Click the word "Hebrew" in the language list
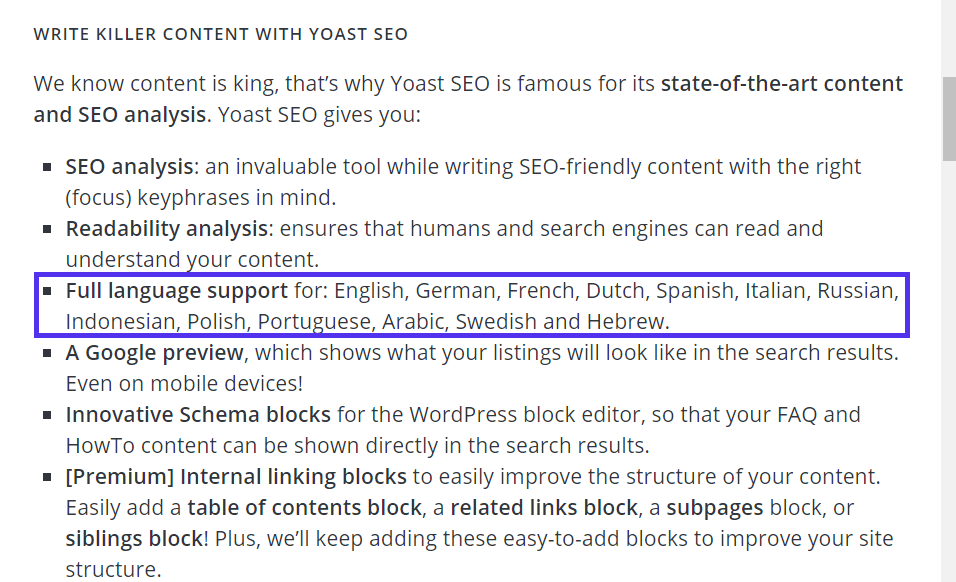The image size is (956, 582). tap(627, 322)
